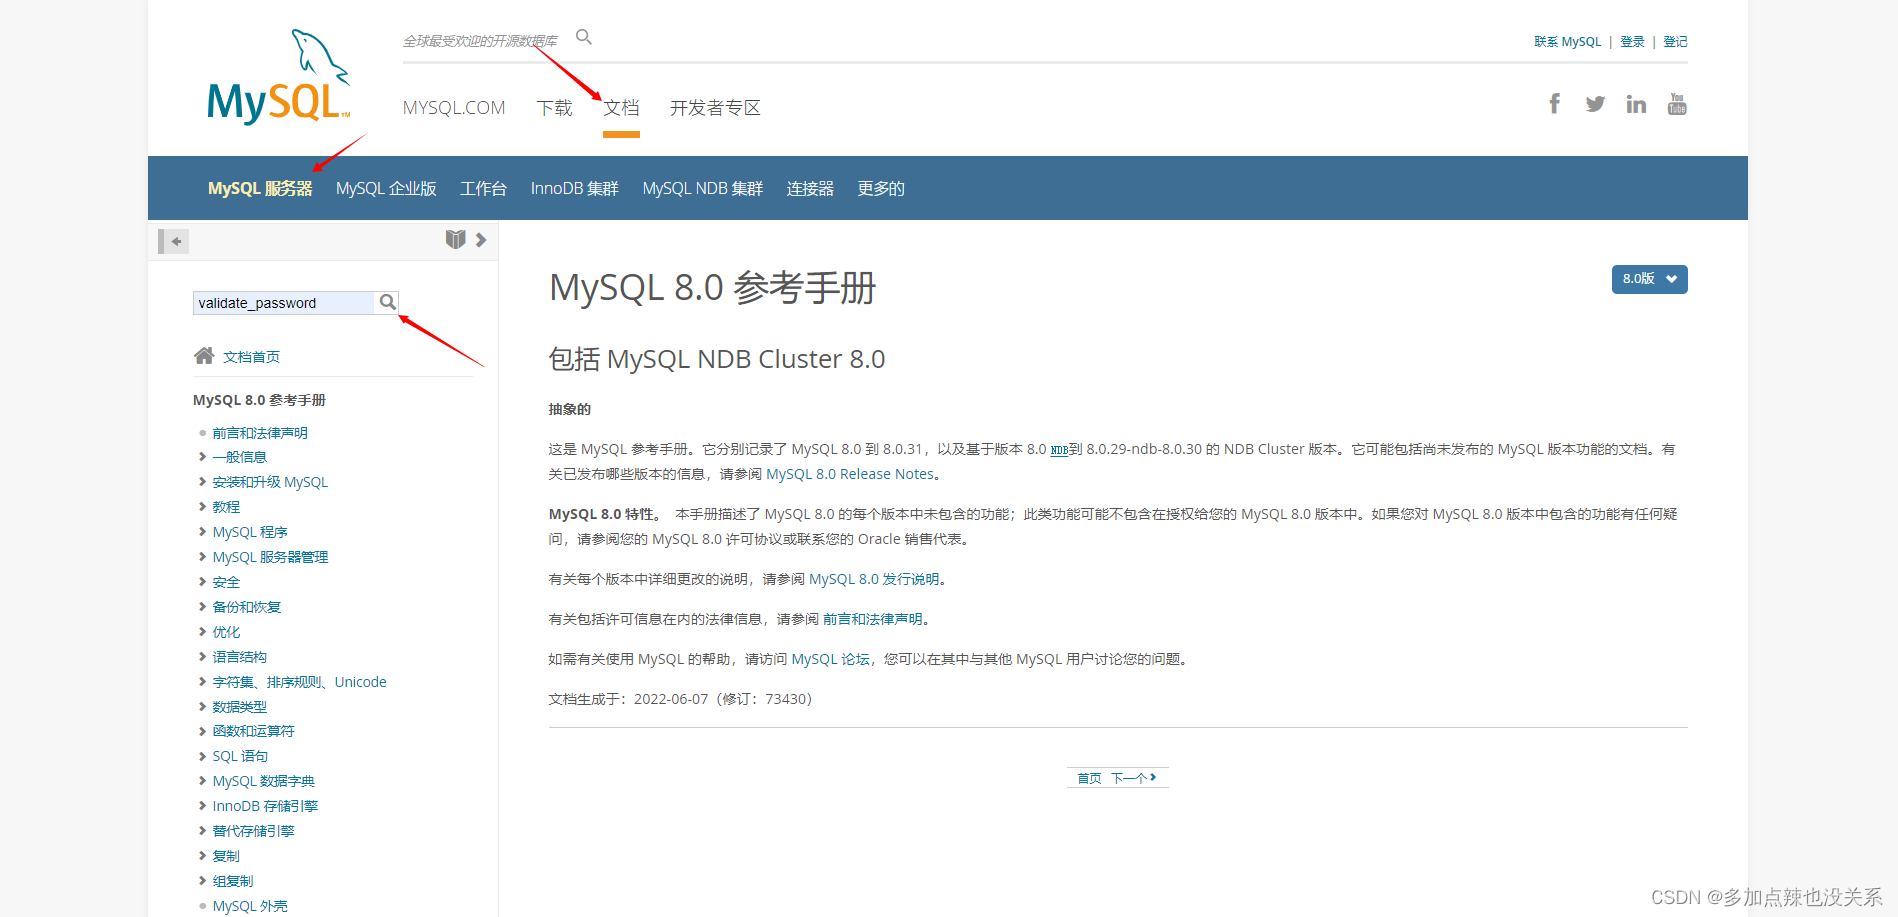Open 前言和法律声明 in the sidebar tree
Image resolution: width=1898 pixels, height=917 pixels.
coord(260,433)
